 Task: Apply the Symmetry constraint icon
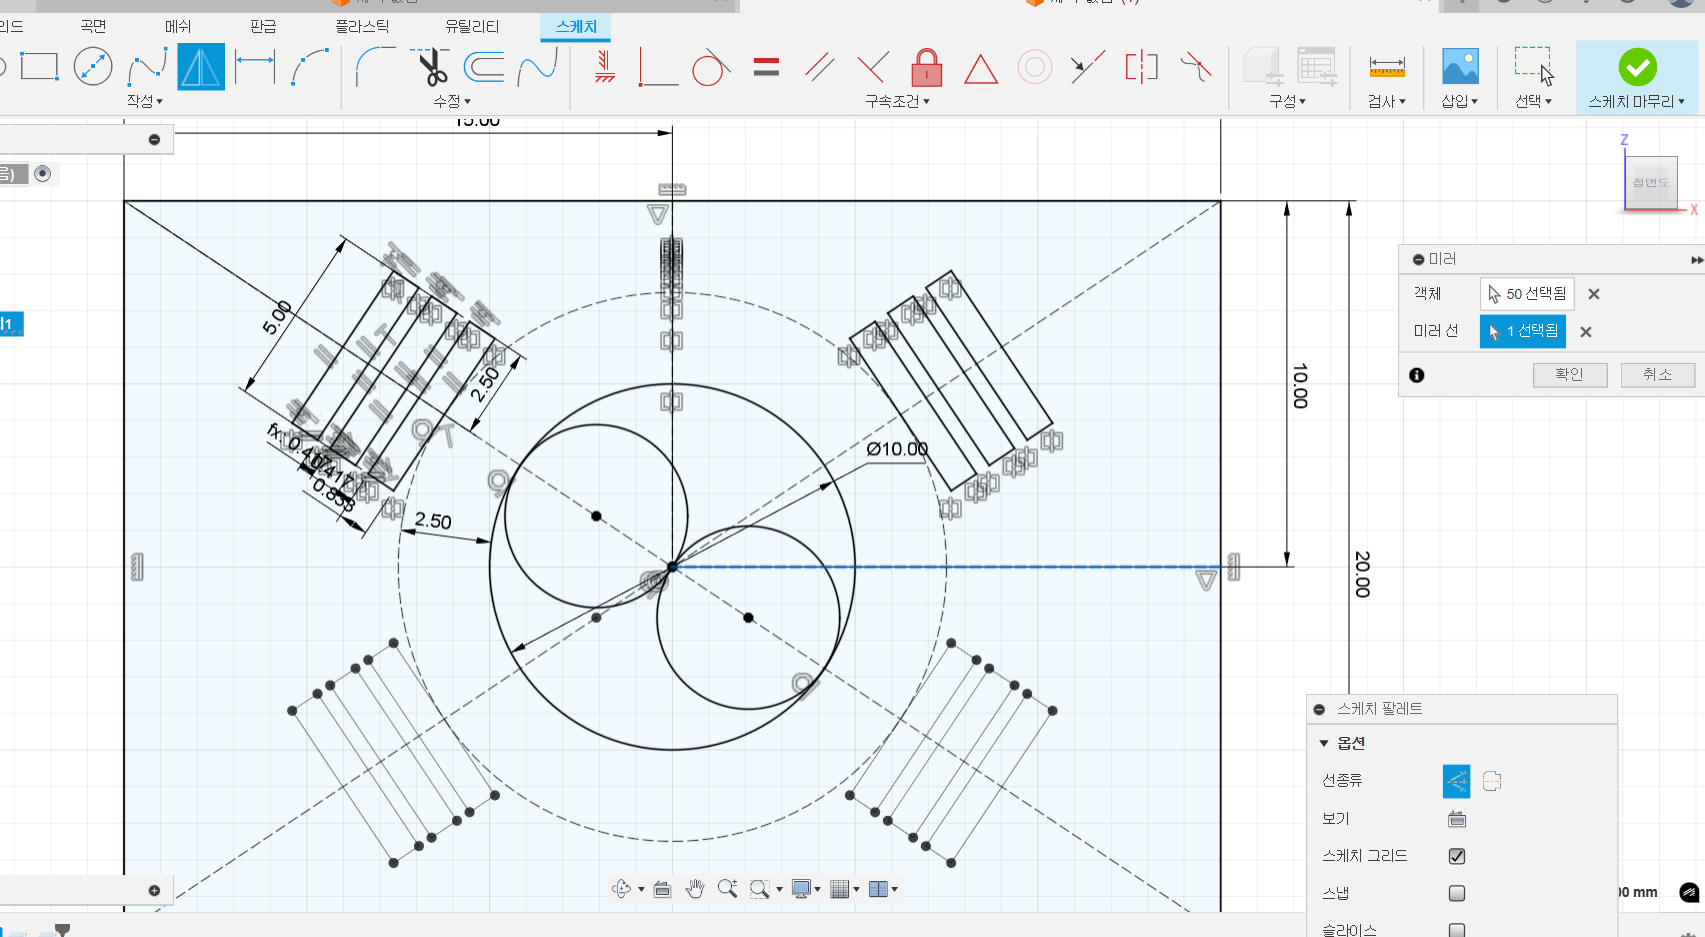1141,67
